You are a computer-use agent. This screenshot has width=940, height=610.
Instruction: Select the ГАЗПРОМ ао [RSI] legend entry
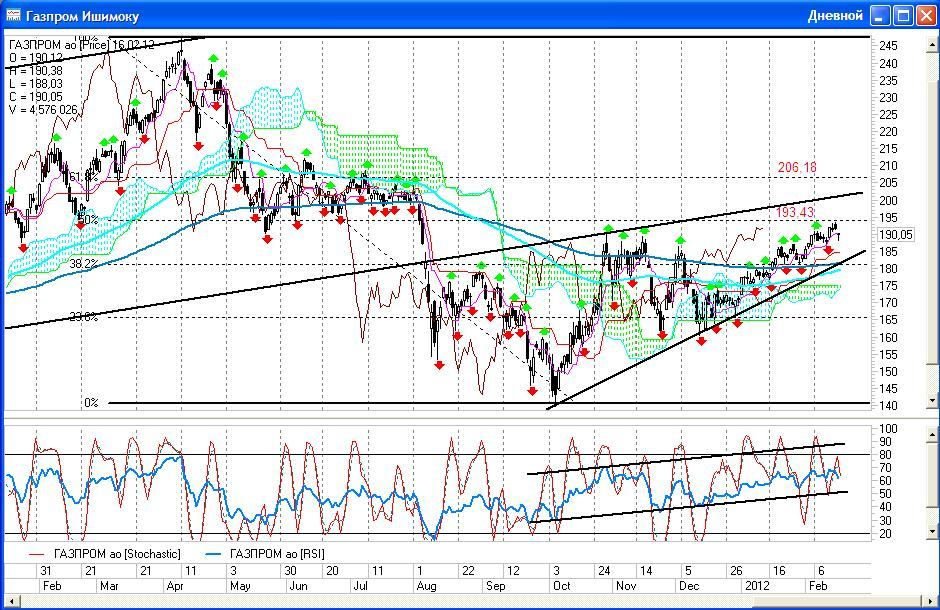coord(266,554)
